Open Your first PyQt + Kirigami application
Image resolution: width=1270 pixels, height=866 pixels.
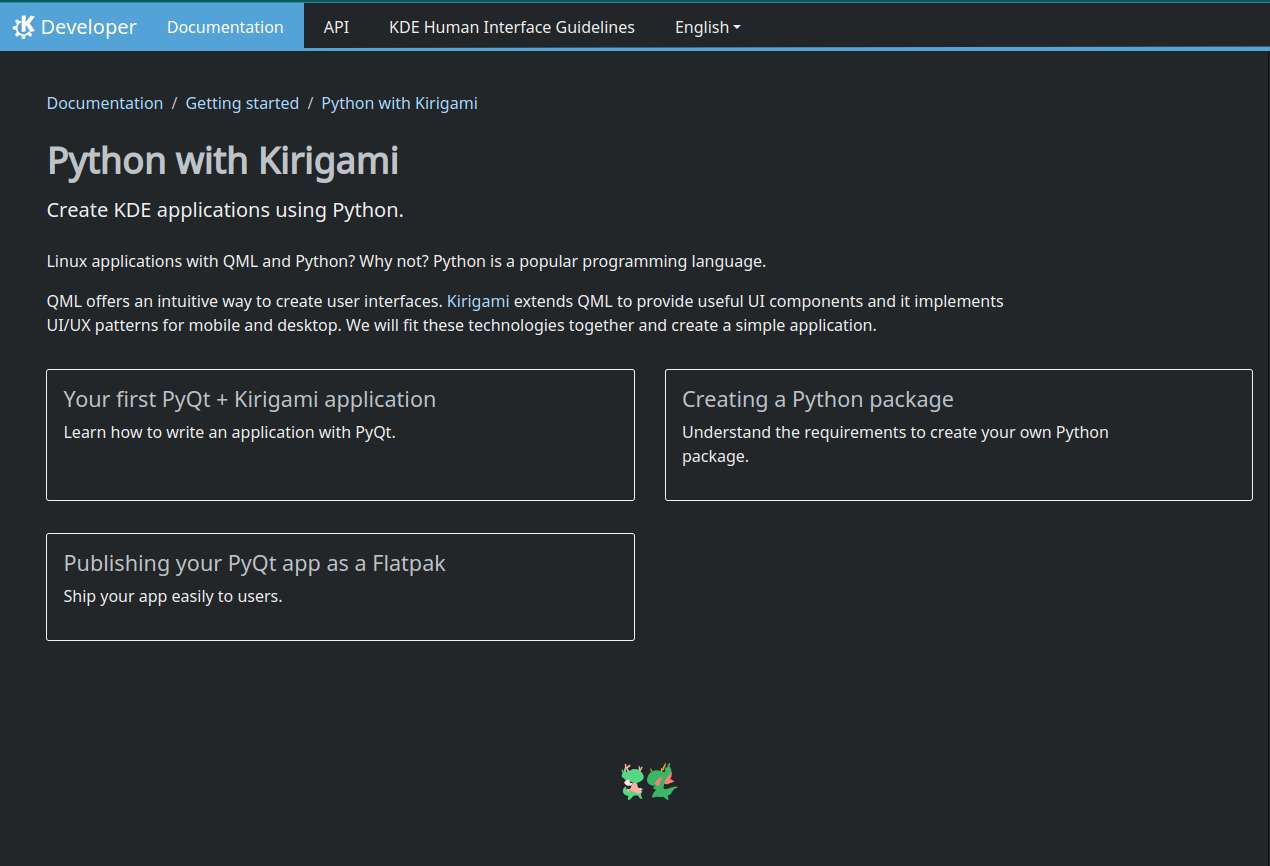pos(250,399)
